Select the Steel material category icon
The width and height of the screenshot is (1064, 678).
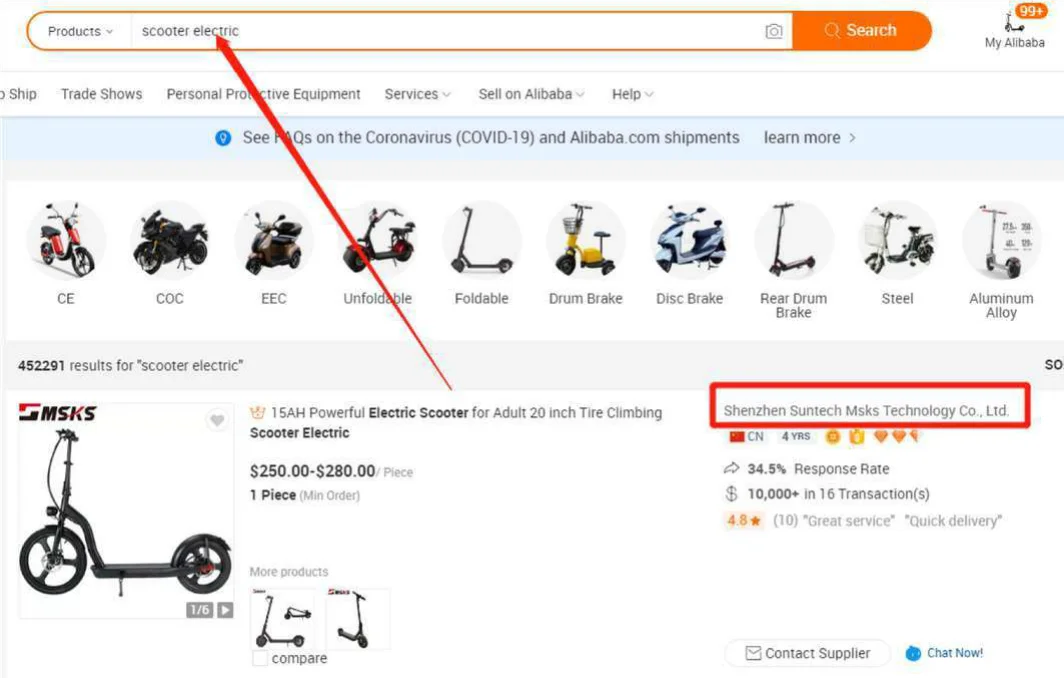[x=897, y=241]
